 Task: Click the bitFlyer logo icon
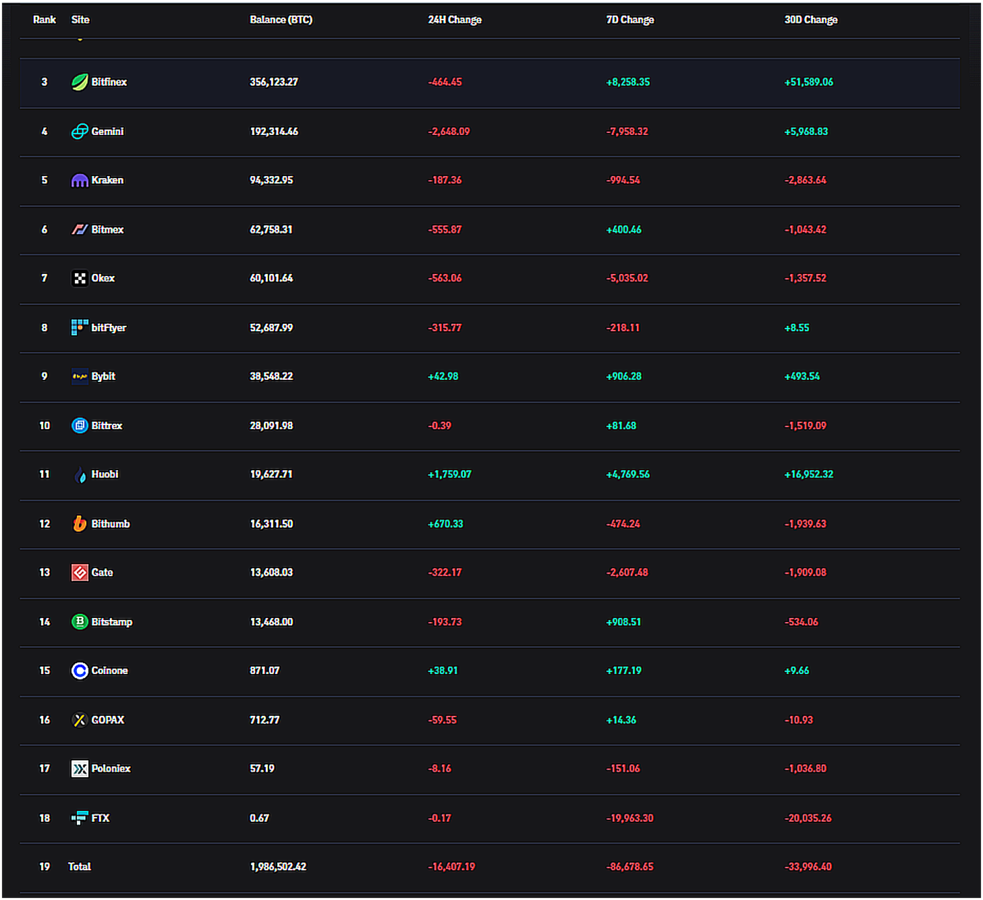[80, 327]
